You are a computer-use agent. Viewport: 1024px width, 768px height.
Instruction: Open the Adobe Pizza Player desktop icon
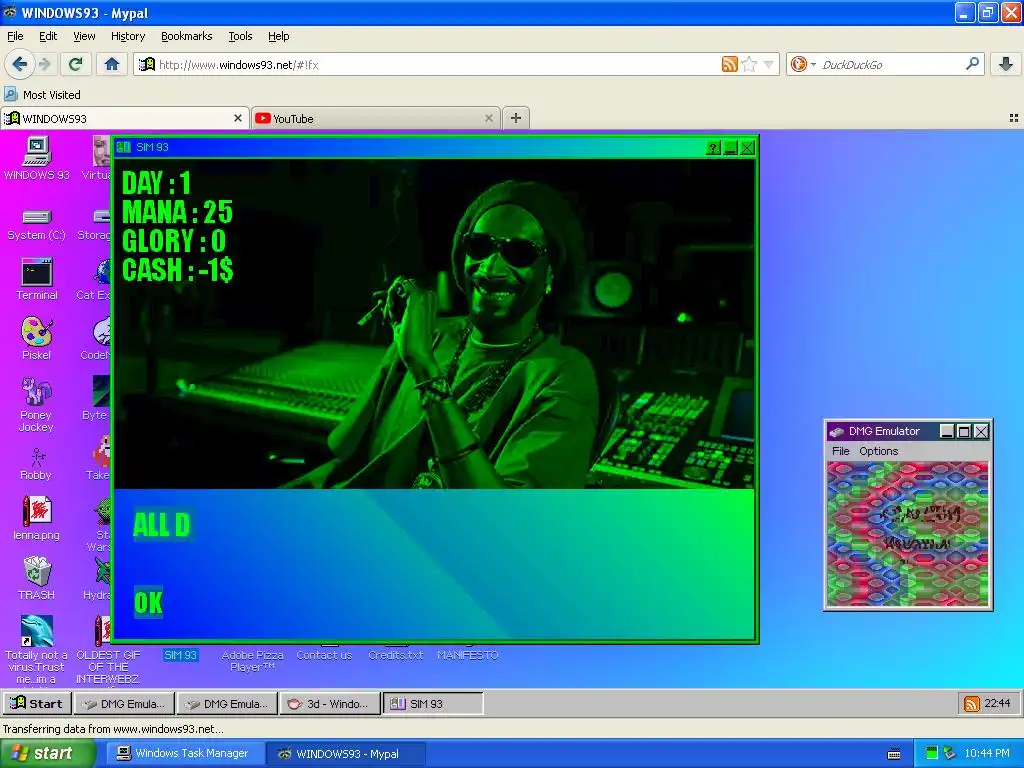[x=252, y=660]
